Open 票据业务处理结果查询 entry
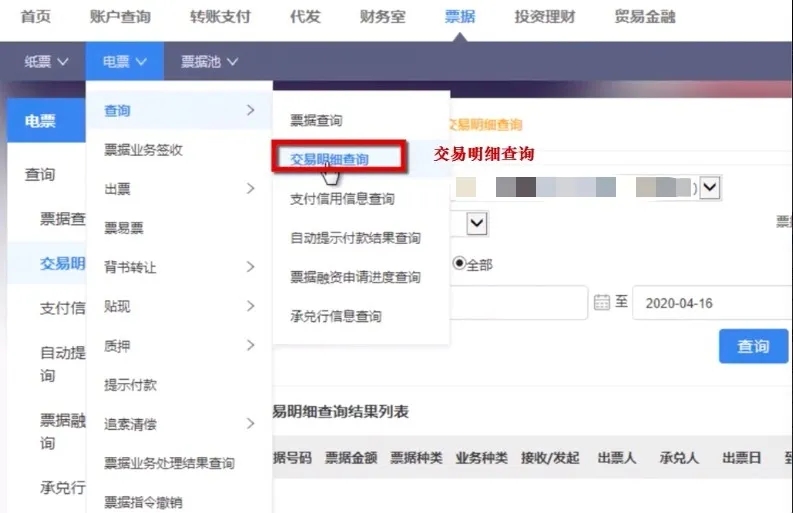The image size is (793, 513). 169,463
